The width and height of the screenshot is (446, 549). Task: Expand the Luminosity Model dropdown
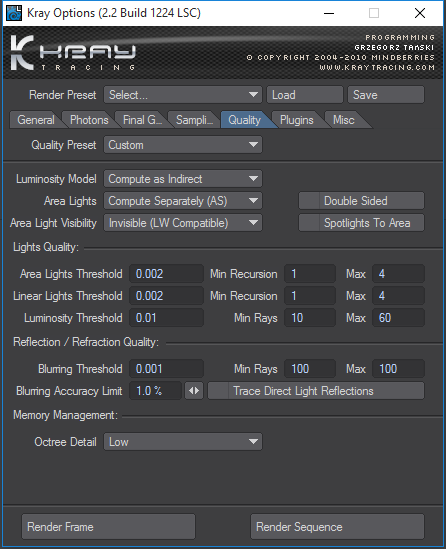(x=183, y=179)
